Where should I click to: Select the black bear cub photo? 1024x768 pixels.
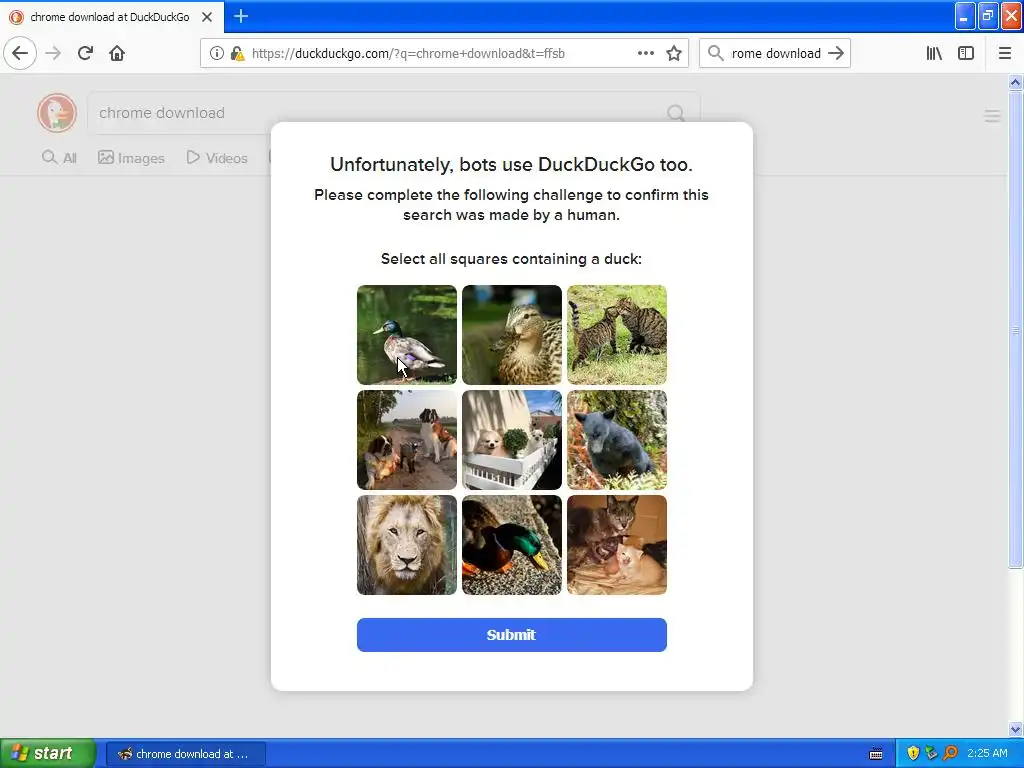tap(617, 440)
